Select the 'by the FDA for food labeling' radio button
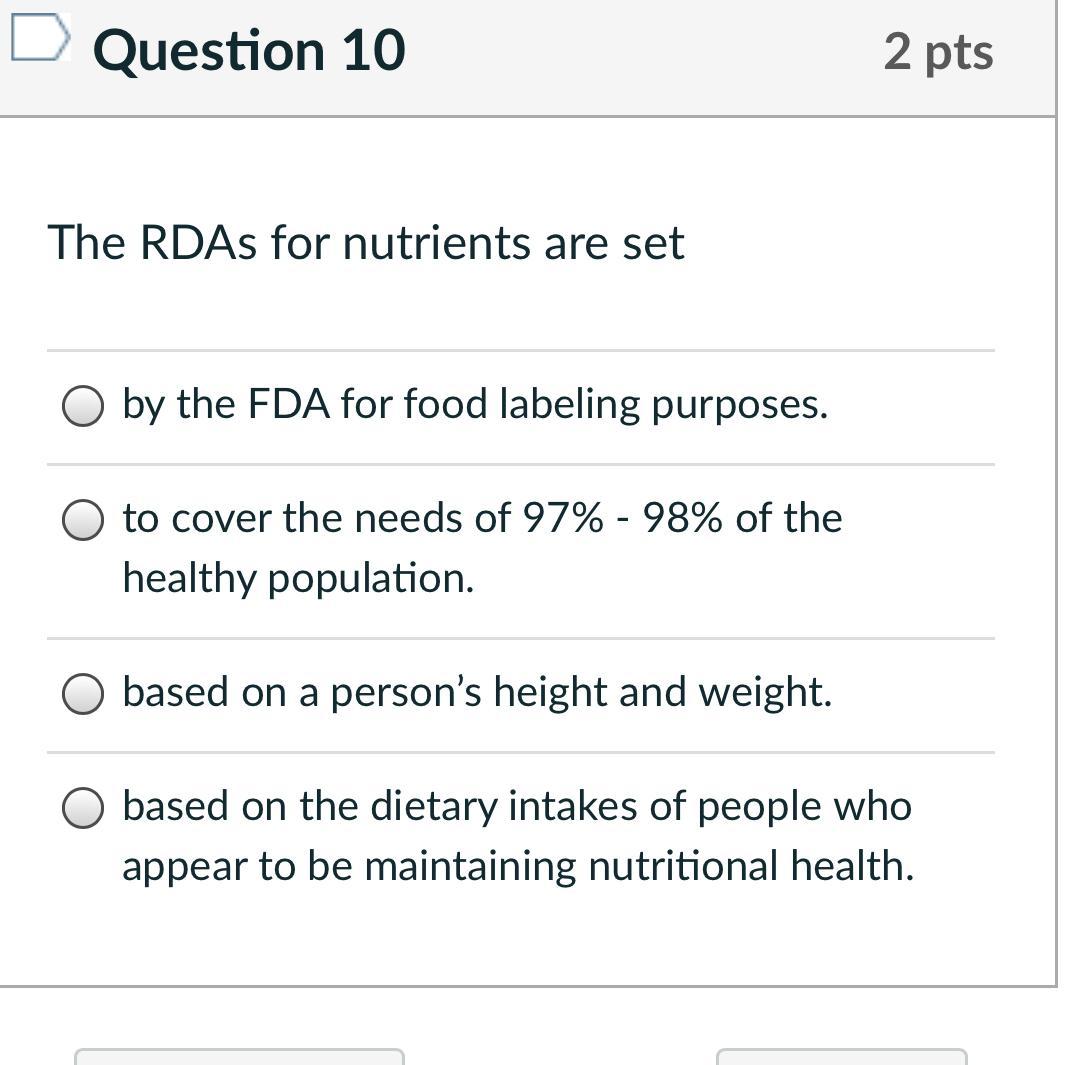This screenshot has height=1065, width=1065. pyautogui.click(x=83, y=407)
